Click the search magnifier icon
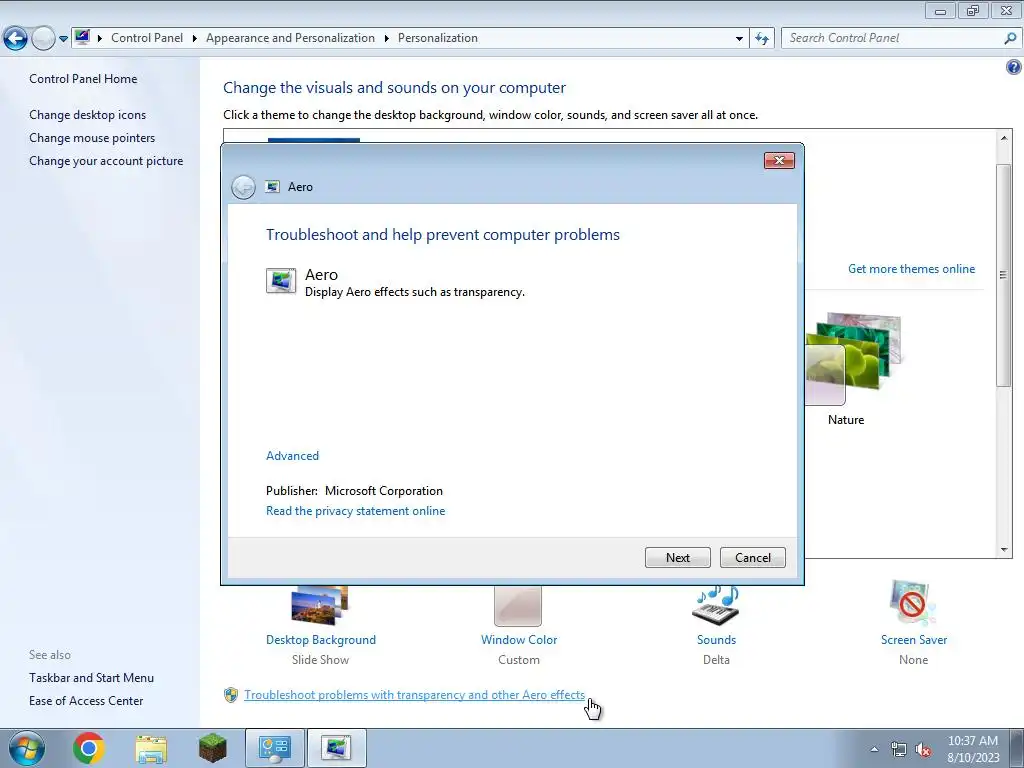Image resolution: width=1024 pixels, height=768 pixels. [1010, 39]
